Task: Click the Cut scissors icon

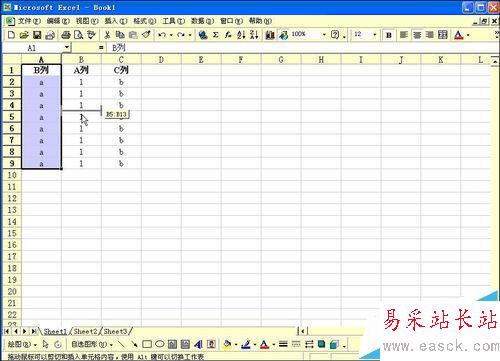Action: (x=107, y=35)
